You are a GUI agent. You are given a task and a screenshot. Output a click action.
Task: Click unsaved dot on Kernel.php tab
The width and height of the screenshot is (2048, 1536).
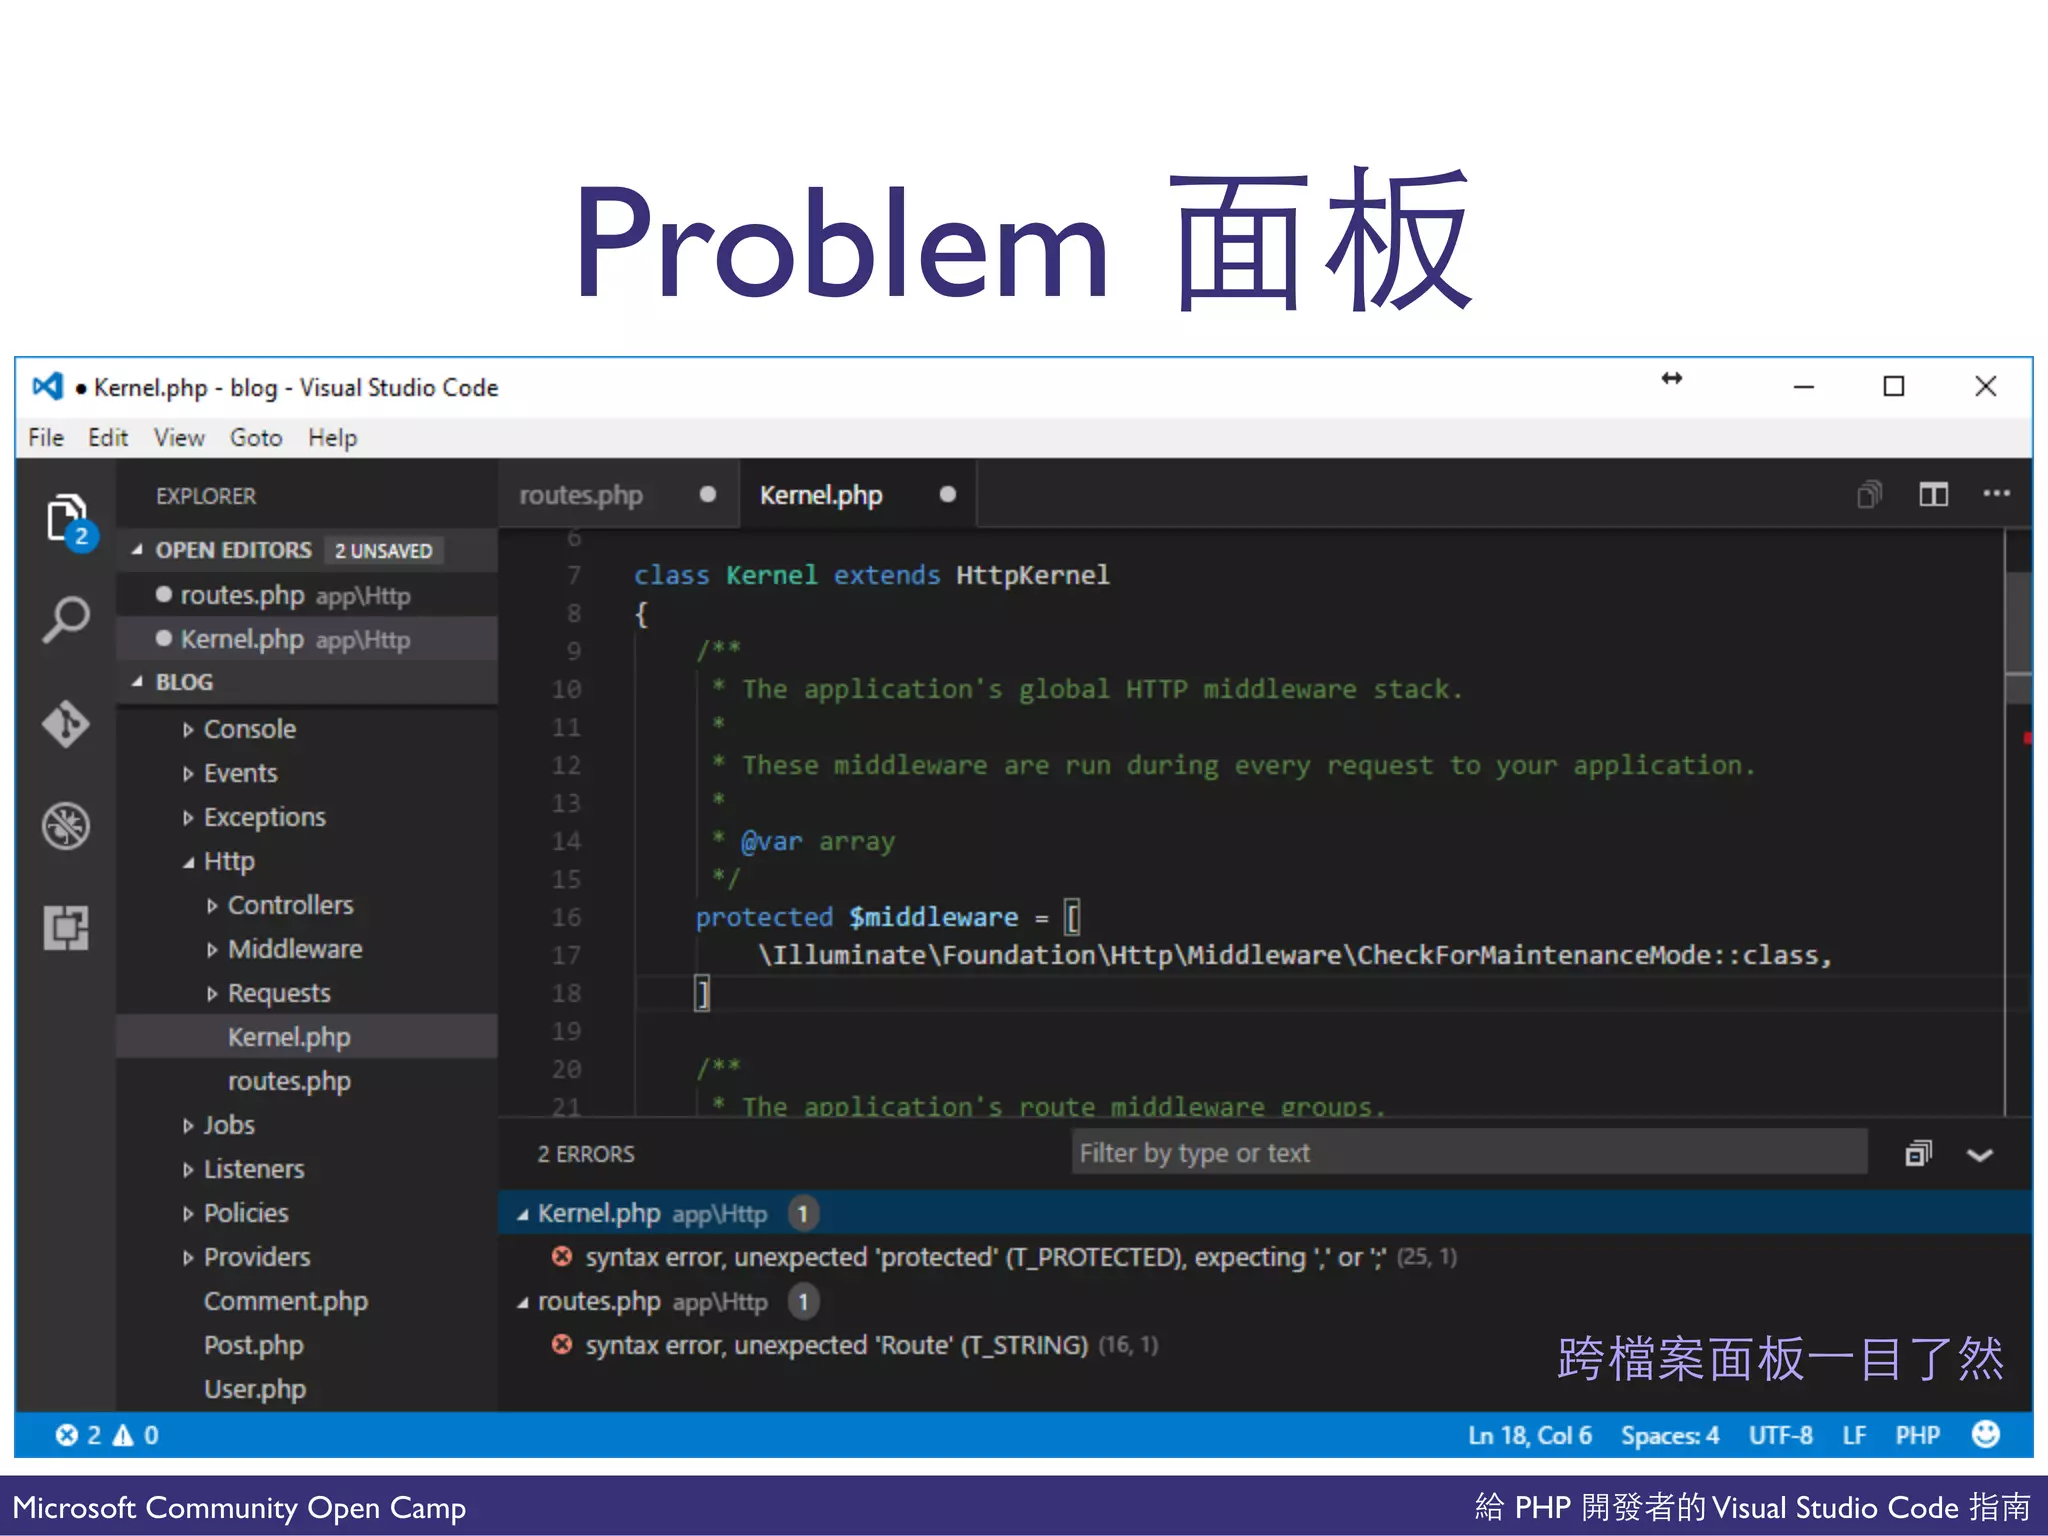tap(948, 494)
